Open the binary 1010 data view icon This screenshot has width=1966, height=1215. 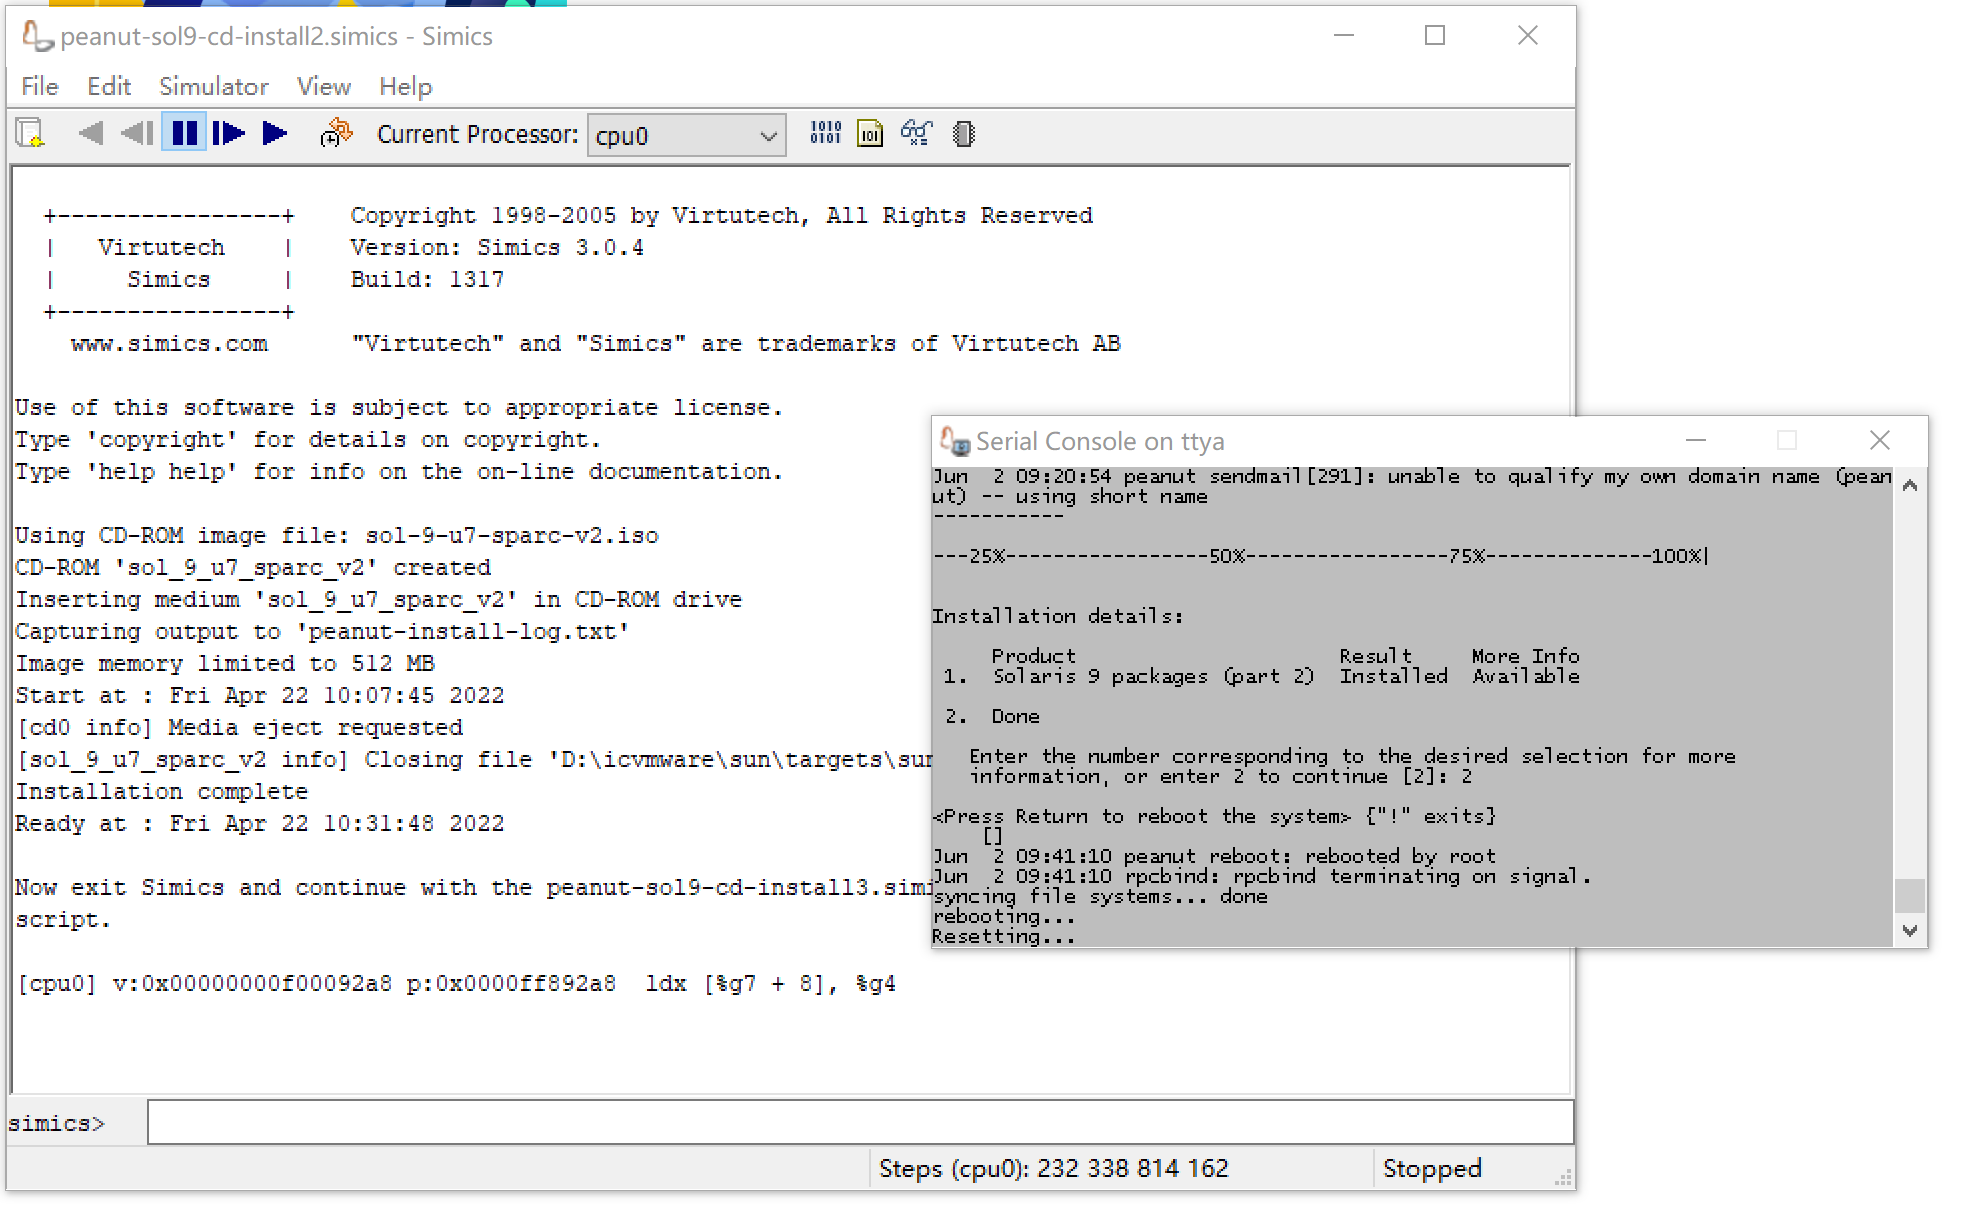pos(824,133)
